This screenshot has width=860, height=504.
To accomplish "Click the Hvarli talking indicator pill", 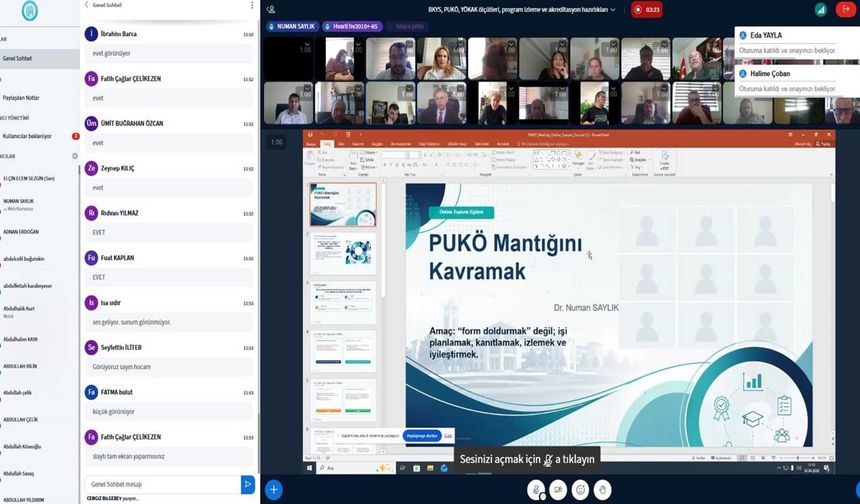I will (352, 26).
